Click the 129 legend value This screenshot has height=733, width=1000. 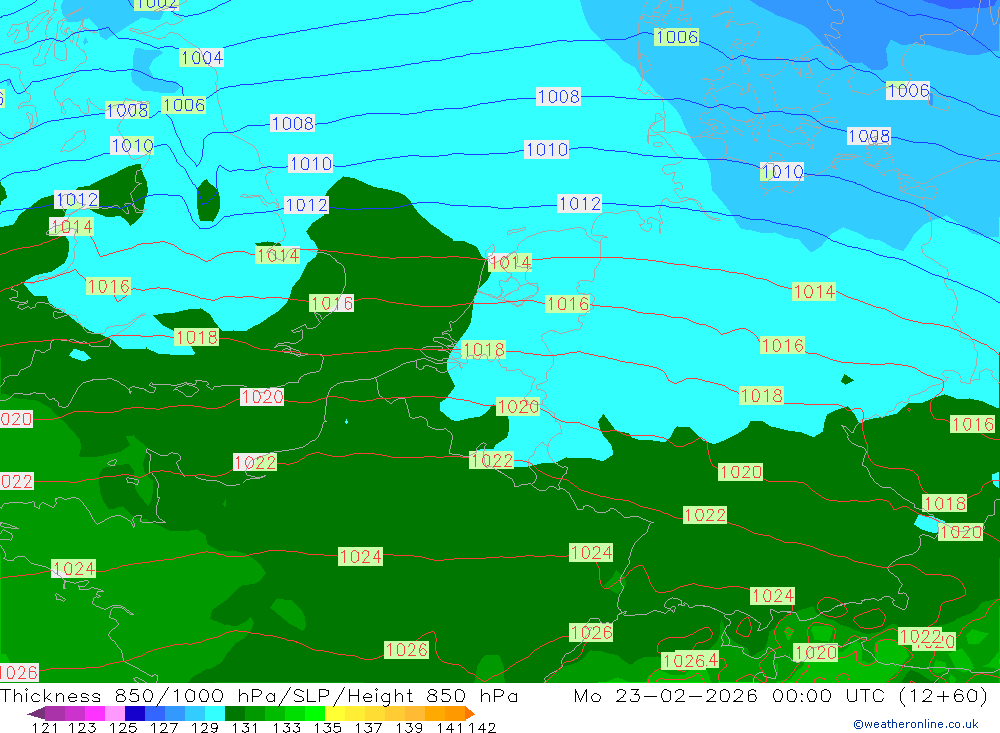click(205, 728)
